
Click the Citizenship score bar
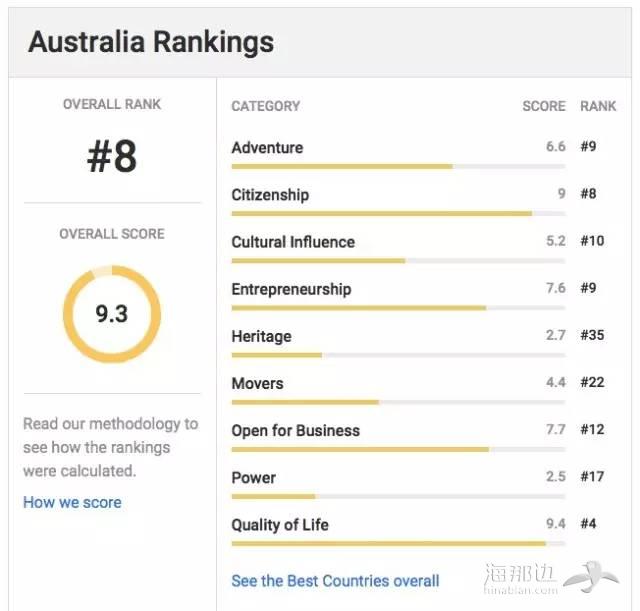(398, 213)
